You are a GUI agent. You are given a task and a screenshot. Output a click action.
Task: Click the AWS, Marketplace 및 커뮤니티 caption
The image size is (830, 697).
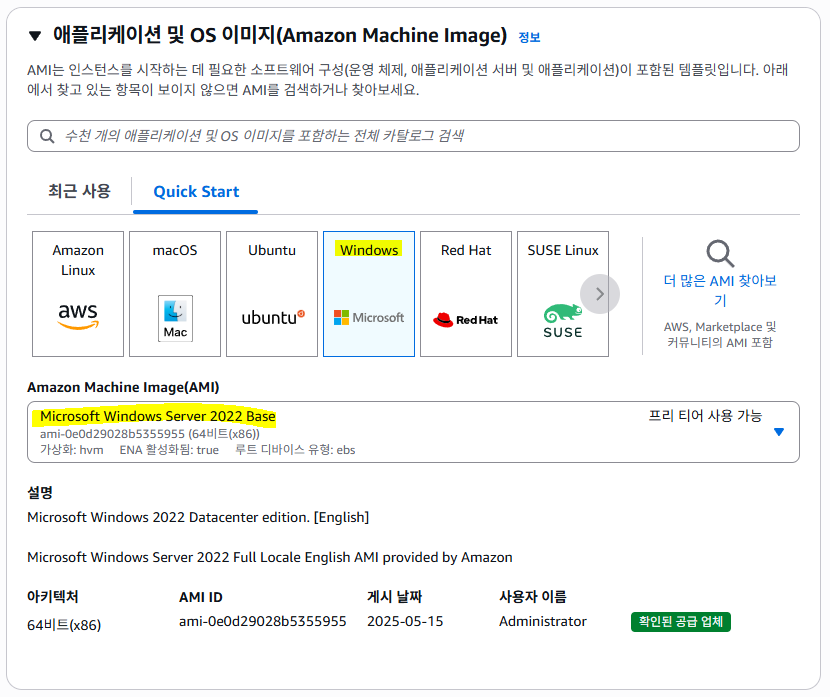coord(720,334)
